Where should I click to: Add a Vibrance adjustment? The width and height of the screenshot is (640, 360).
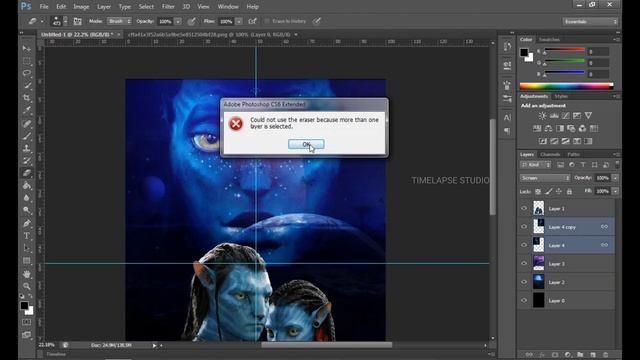coord(588,116)
